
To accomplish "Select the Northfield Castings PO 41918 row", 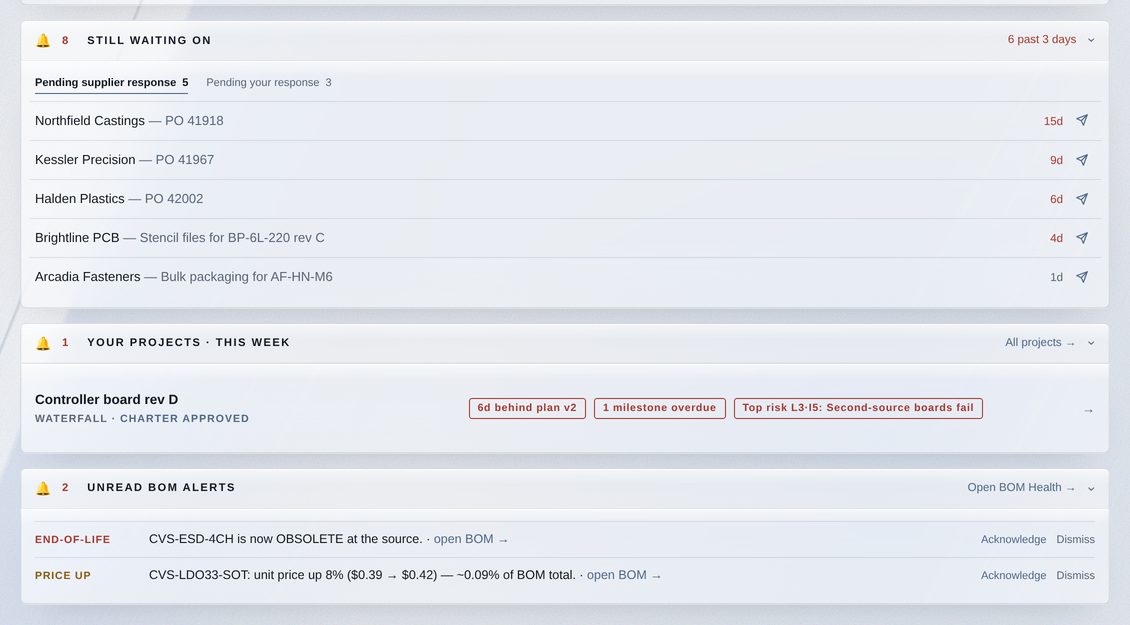I will [x=565, y=121].
